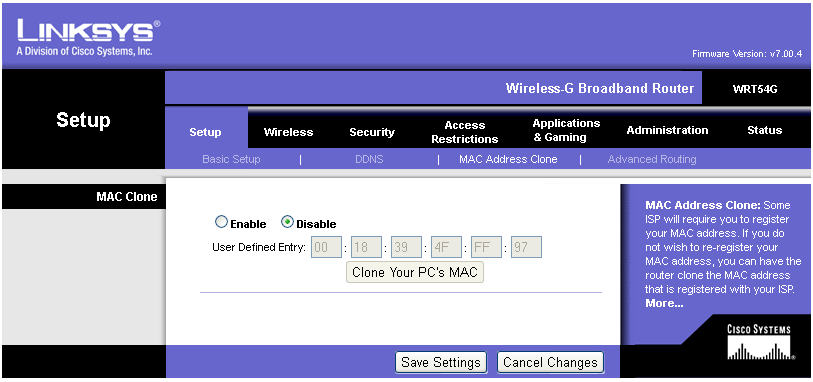The width and height of the screenshot is (813, 382).
Task: Click Clone Your PC's MAC button
Action: point(415,272)
